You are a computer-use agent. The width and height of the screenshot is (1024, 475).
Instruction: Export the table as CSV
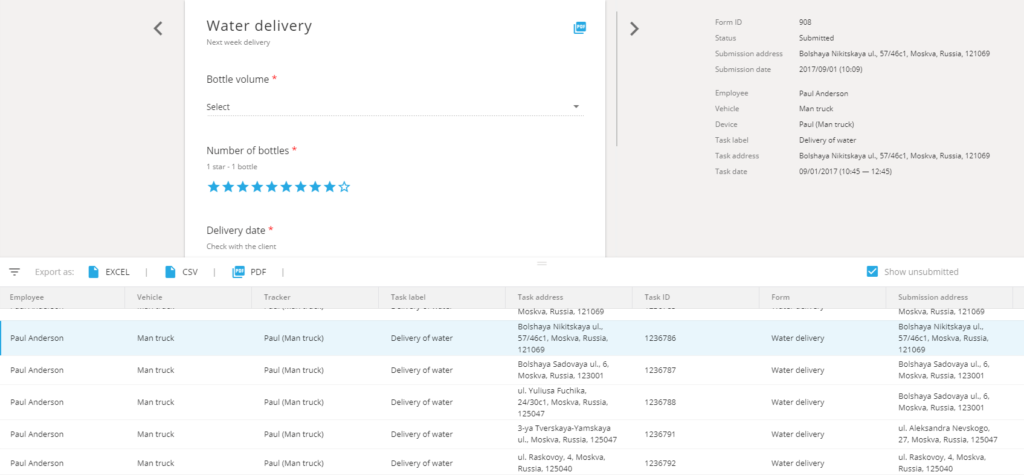(182, 272)
